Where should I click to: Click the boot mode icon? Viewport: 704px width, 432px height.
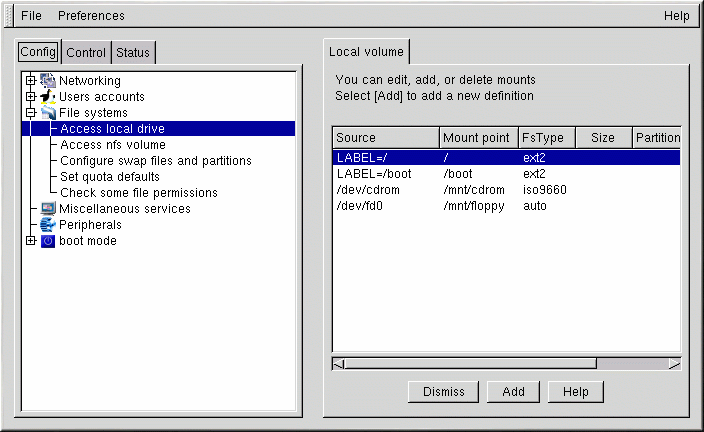[x=48, y=241]
